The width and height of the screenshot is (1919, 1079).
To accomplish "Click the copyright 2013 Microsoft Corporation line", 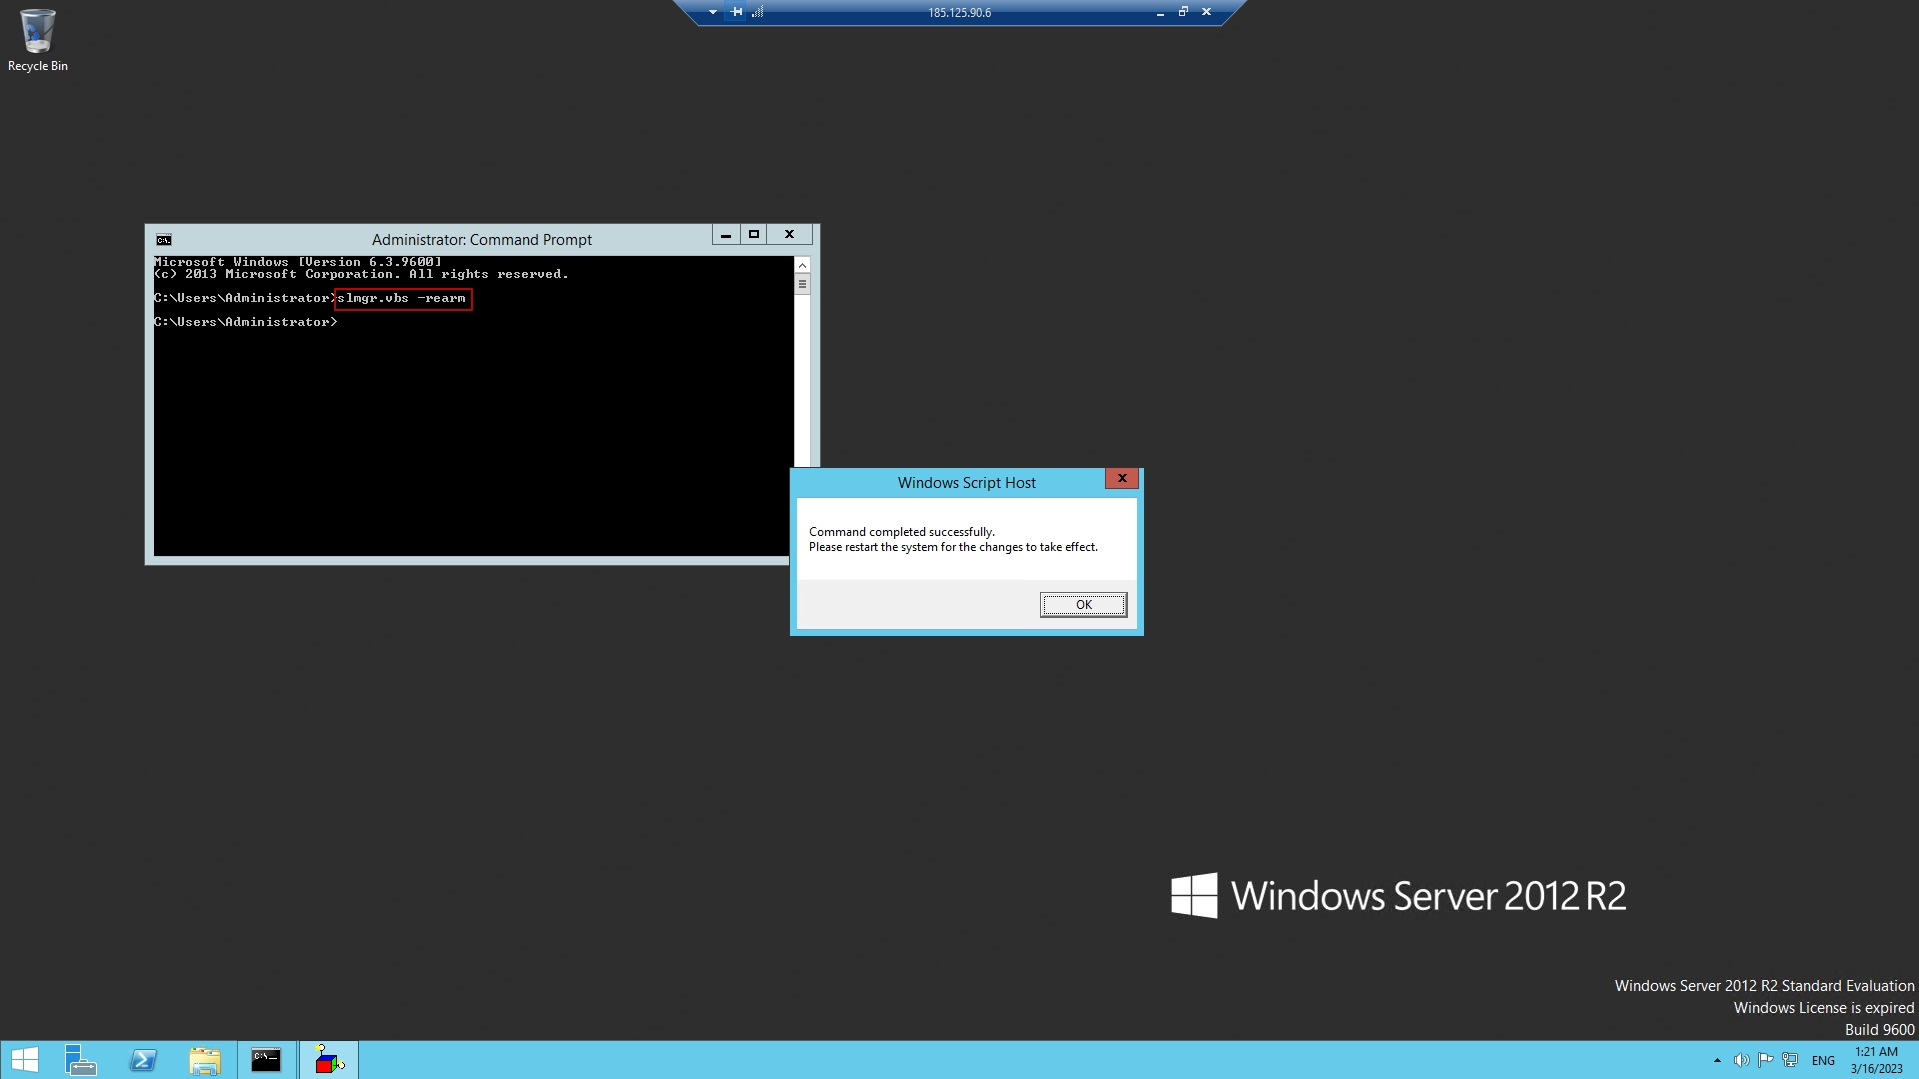I will (361, 274).
